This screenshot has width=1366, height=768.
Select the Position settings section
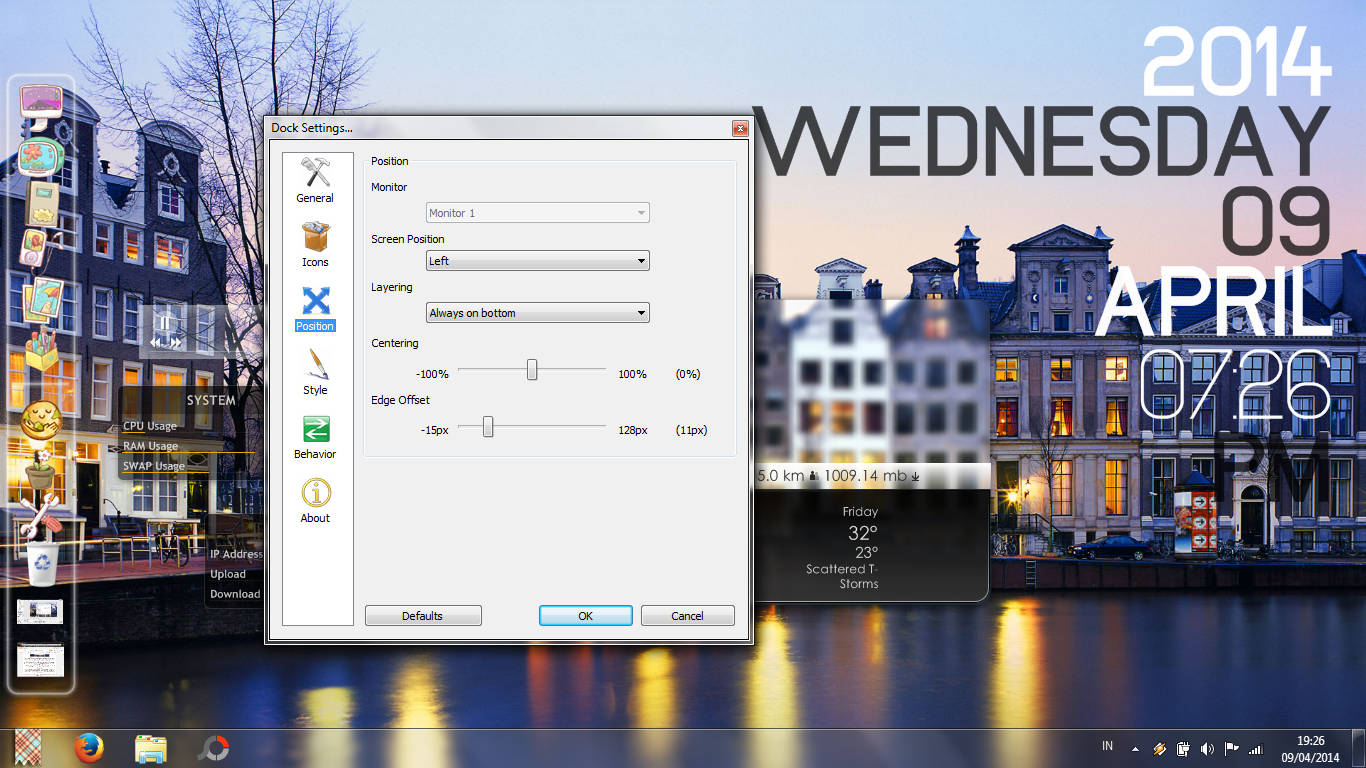coord(315,309)
